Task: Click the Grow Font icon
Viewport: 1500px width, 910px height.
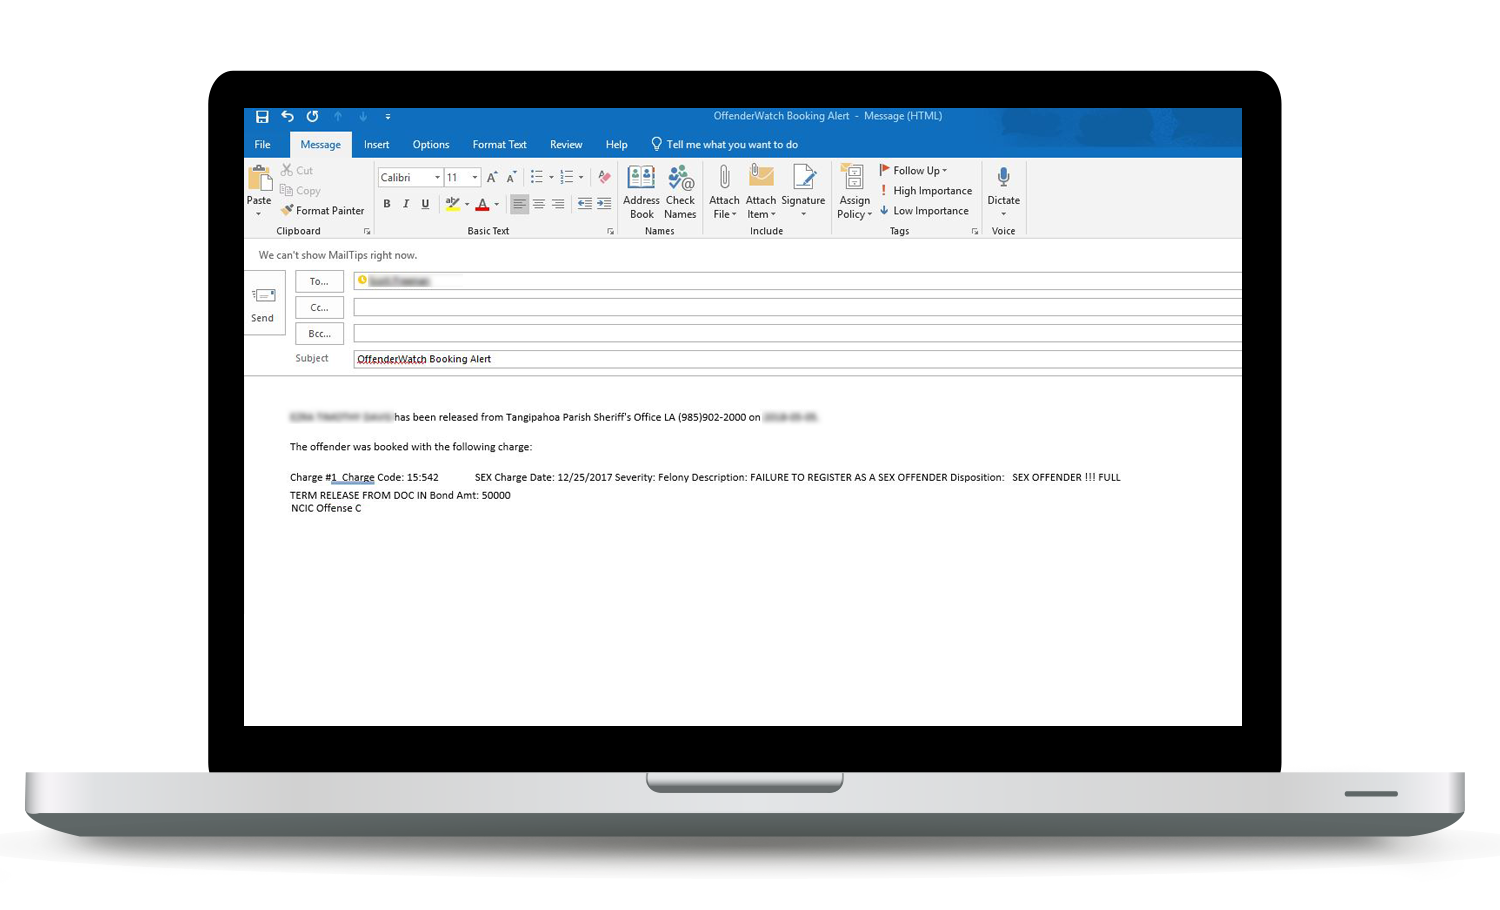Action: click(x=492, y=178)
